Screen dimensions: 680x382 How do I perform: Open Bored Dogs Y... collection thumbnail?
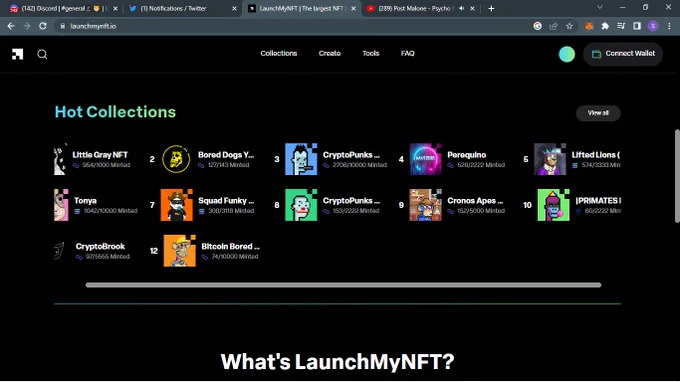176,159
